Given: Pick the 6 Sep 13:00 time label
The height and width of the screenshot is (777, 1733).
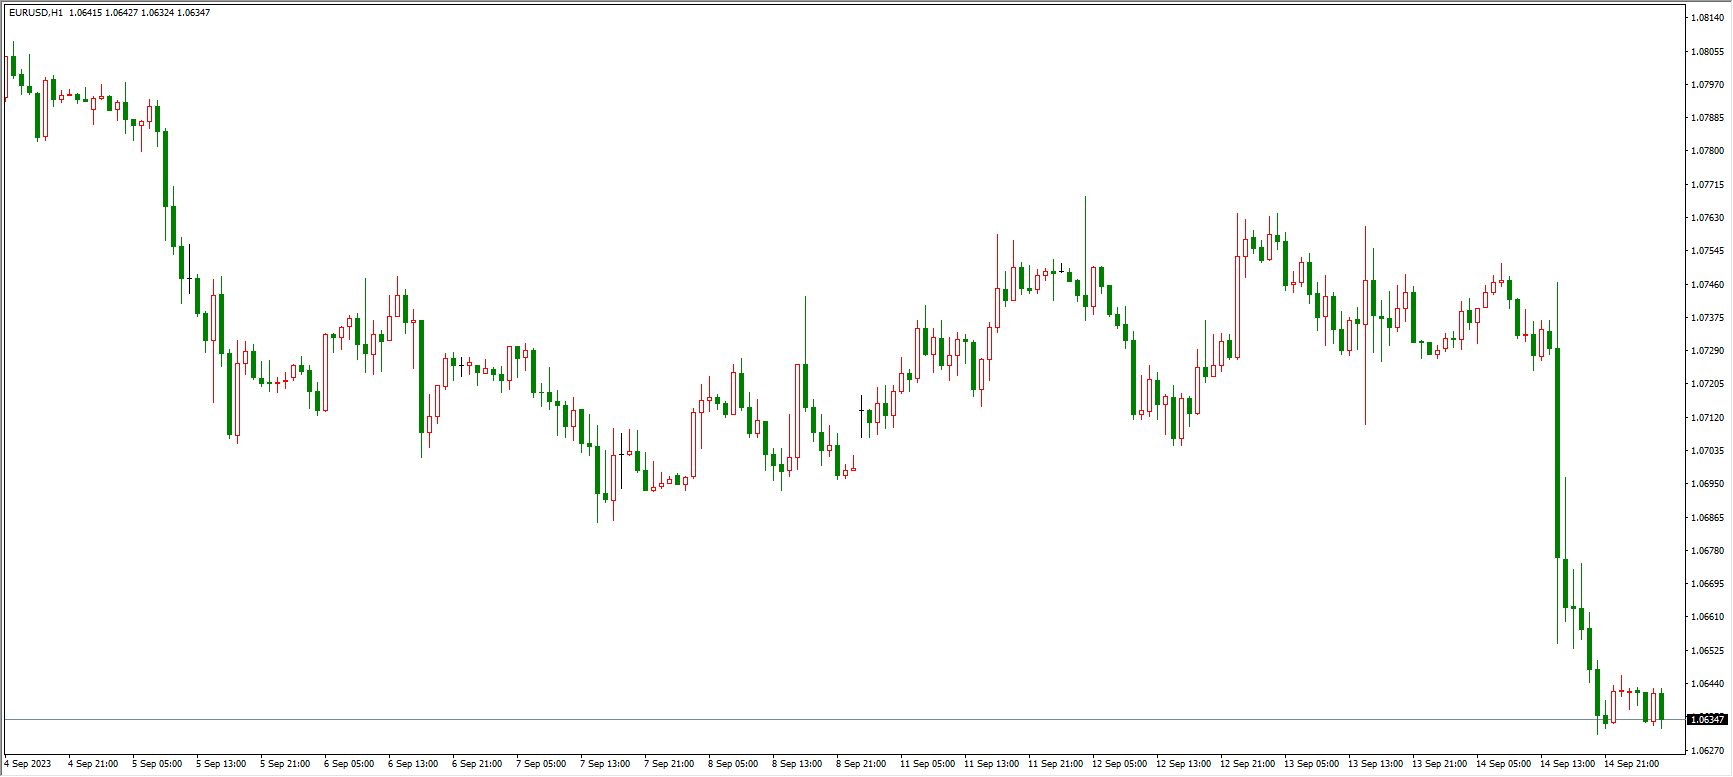Looking at the screenshot, I should point(413,764).
